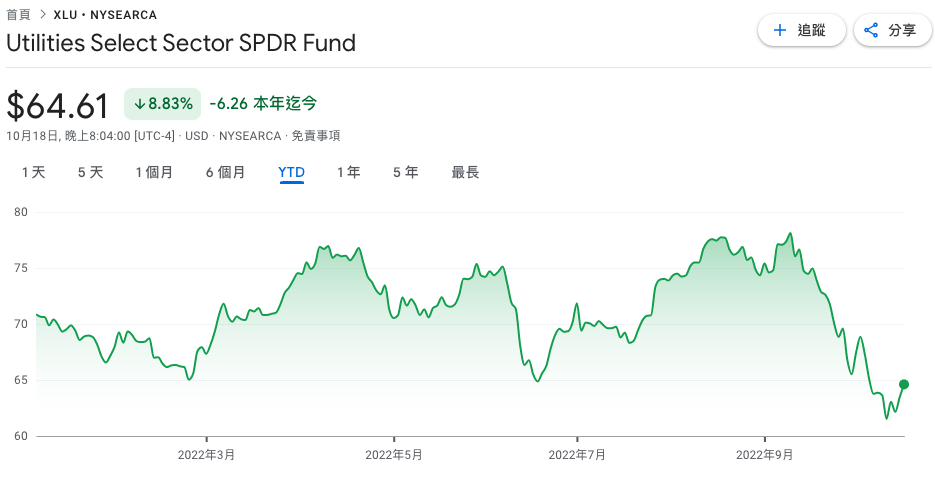
Task: Select the 1天 range tab
Action: click(33, 172)
